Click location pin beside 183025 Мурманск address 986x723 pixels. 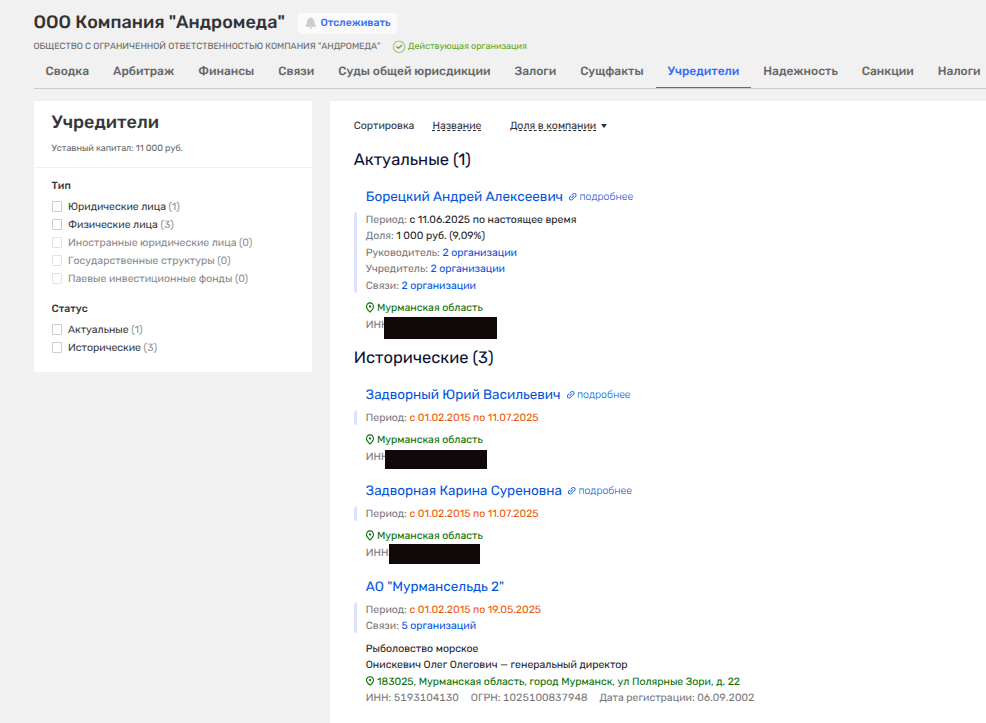point(370,681)
